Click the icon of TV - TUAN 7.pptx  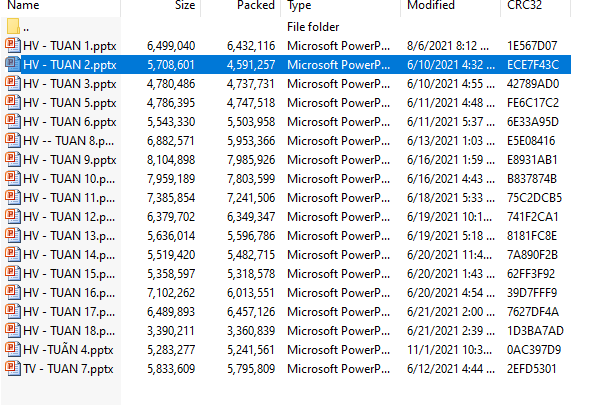[13, 369]
